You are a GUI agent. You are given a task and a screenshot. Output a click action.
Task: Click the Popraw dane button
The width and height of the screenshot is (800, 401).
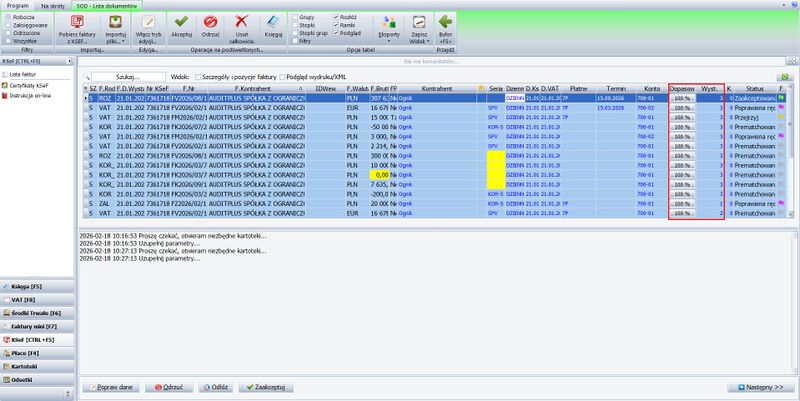pyautogui.click(x=110, y=387)
